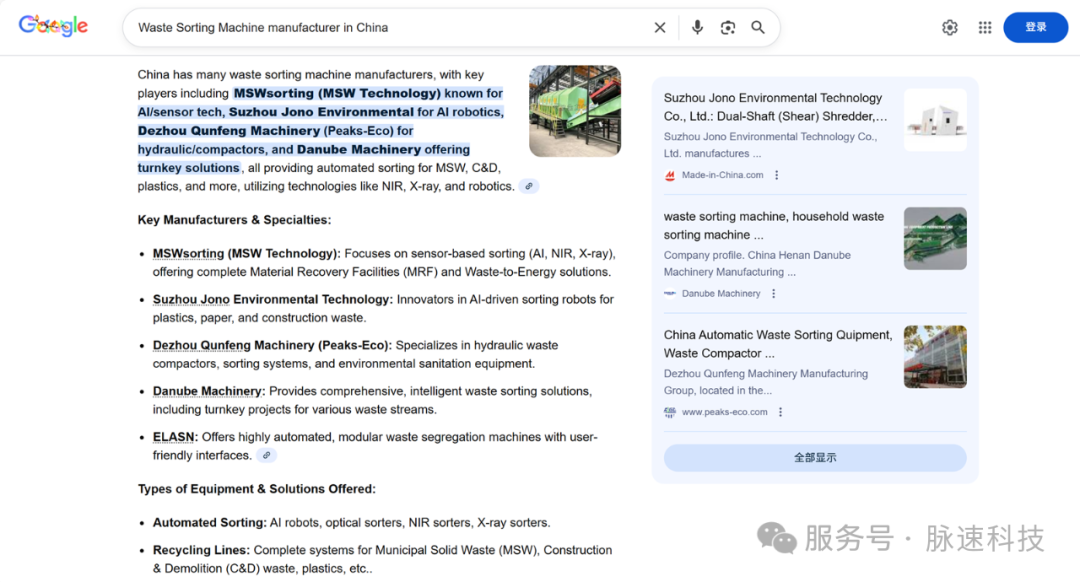Screen dimensions: 1080x582
Task: Click the Google logo
Action: pyautogui.click(x=54, y=26)
